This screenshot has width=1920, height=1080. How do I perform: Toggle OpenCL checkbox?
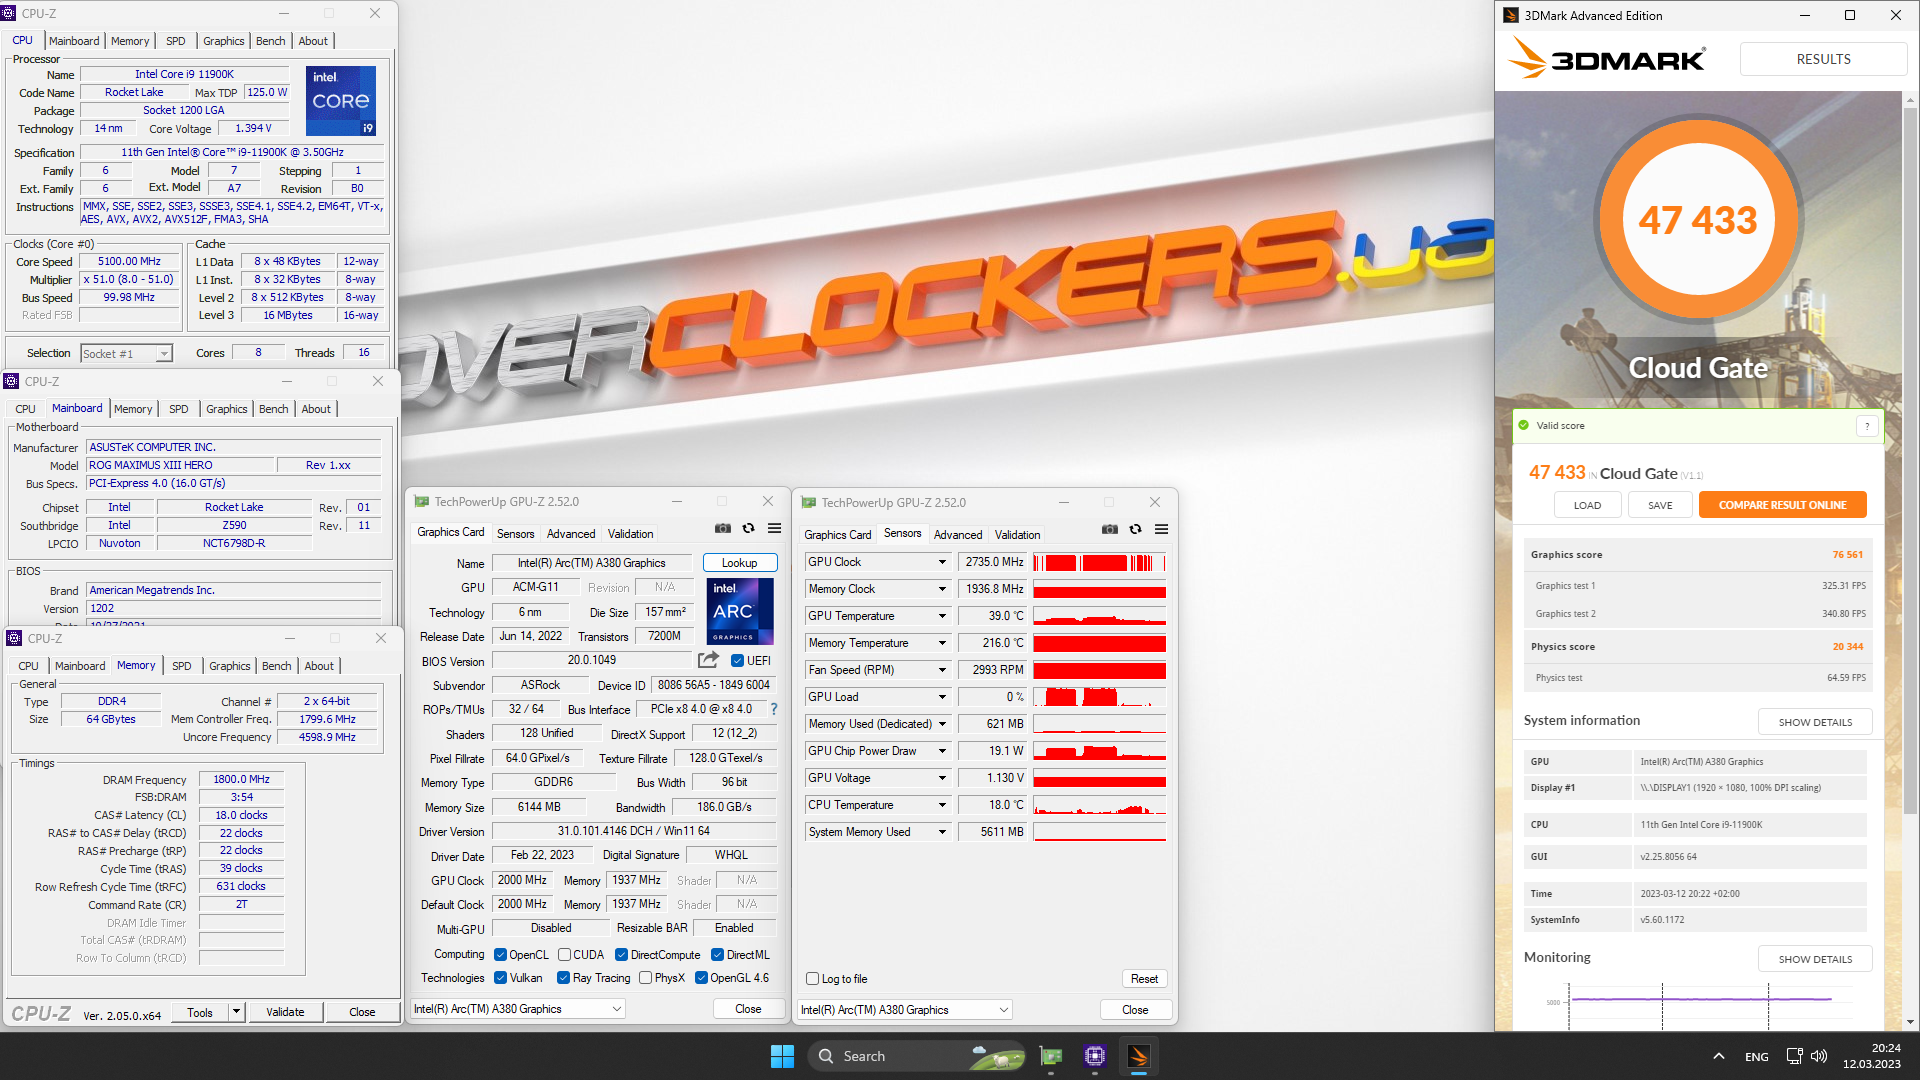(x=500, y=955)
